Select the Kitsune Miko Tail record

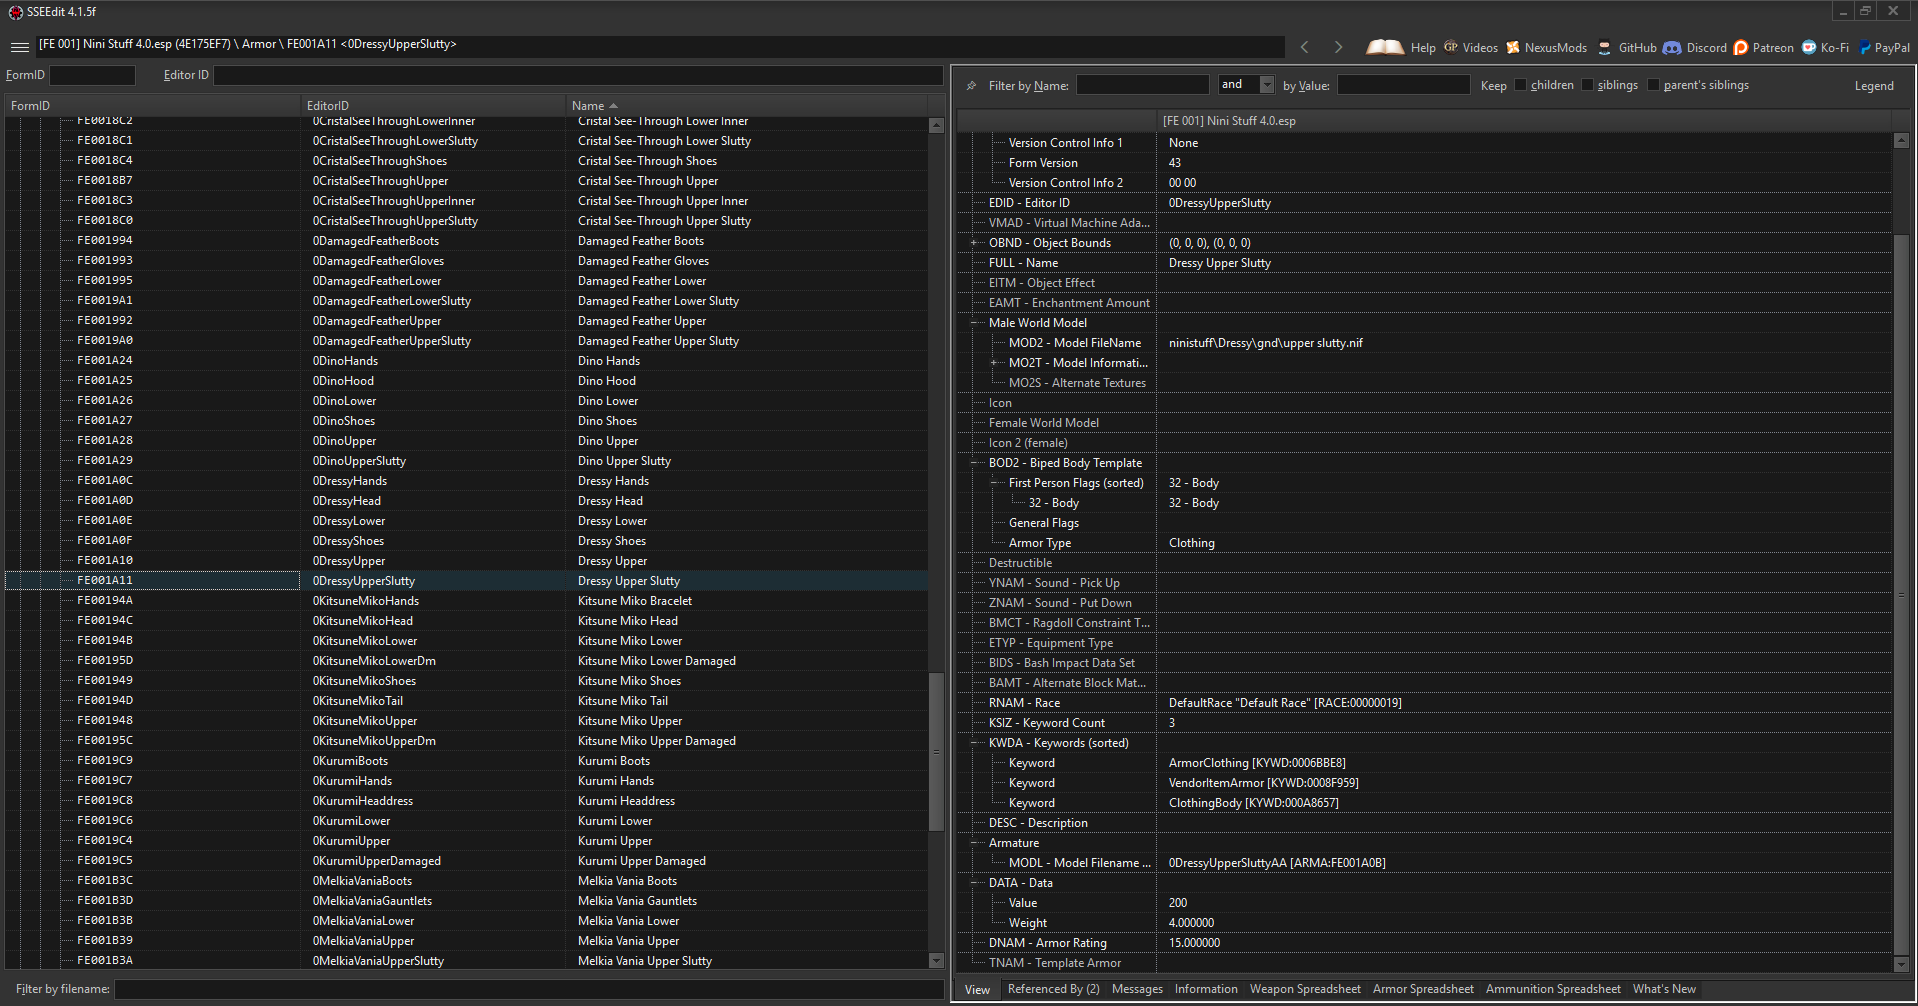coord(466,701)
